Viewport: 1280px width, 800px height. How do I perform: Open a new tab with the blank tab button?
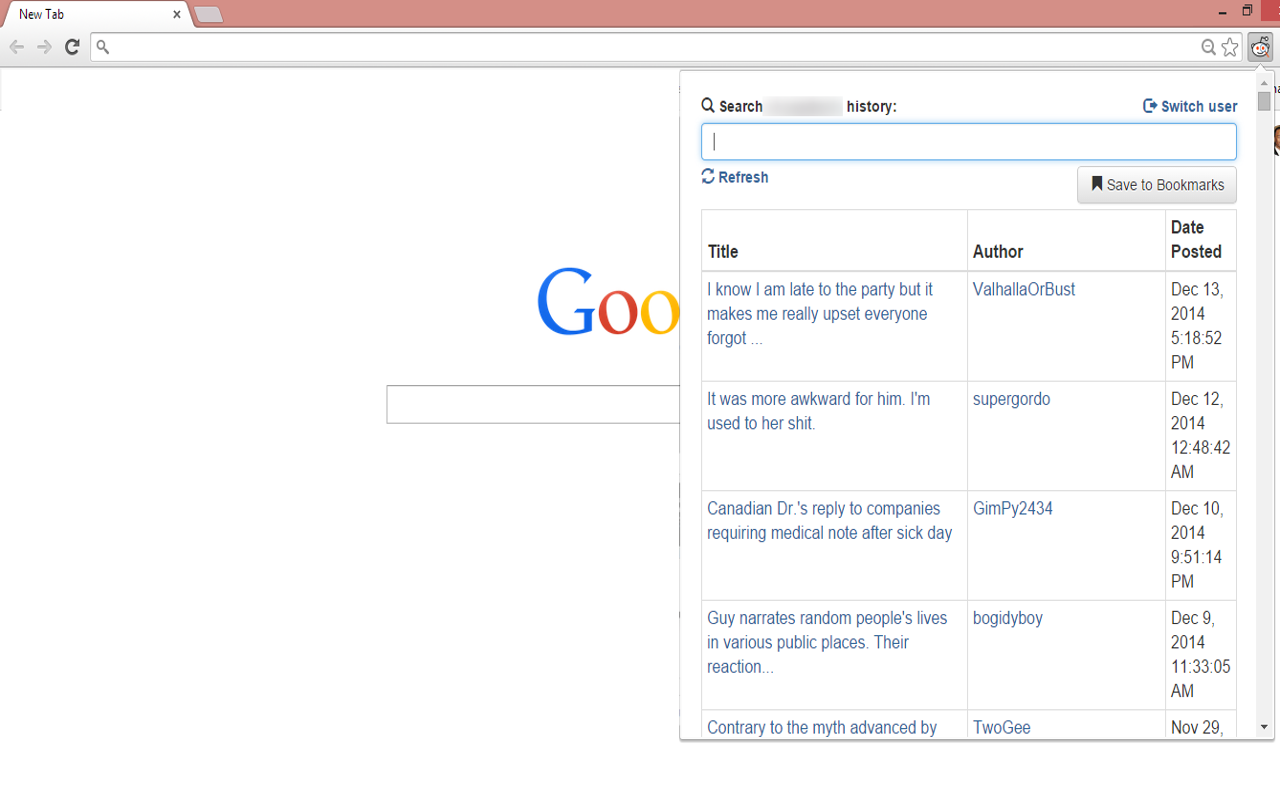coord(209,15)
